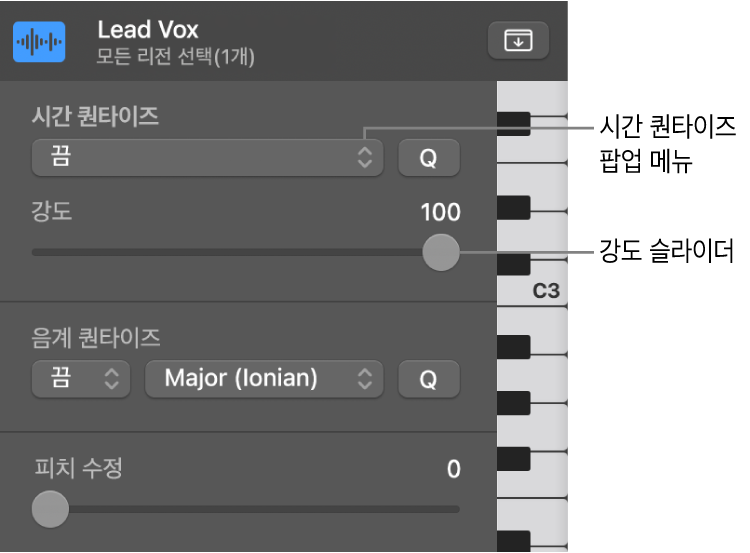Image resolution: width=750 pixels, height=553 pixels.
Task: Click the Lead Vox audio waveform icon
Action: pos(40,42)
